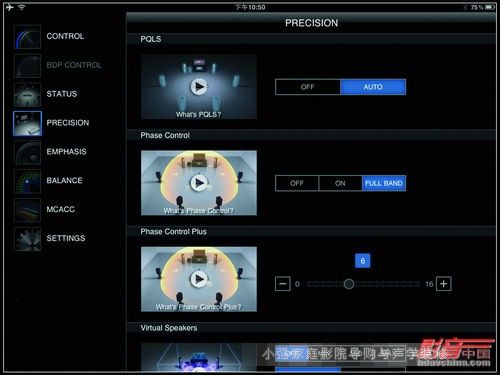This screenshot has width=500, height=375.
Task: Open the SETTINGS gear icon
Action: coord(27,239)
